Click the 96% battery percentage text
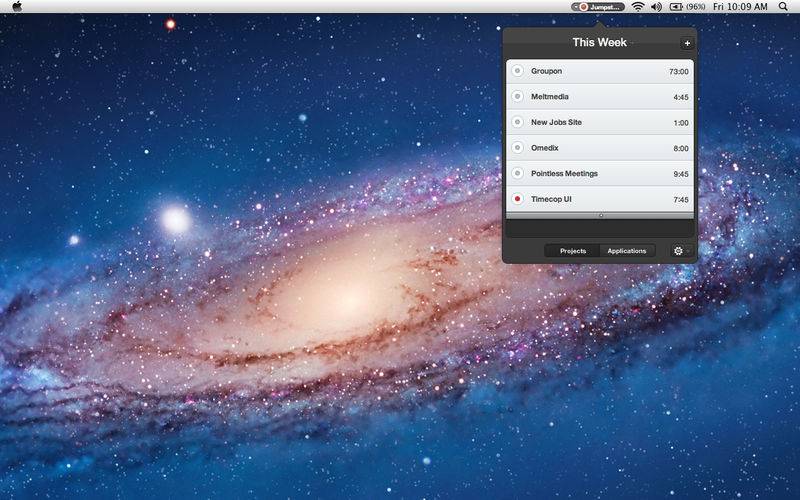This screenshot has width=800, height=500. coord(696,7)
